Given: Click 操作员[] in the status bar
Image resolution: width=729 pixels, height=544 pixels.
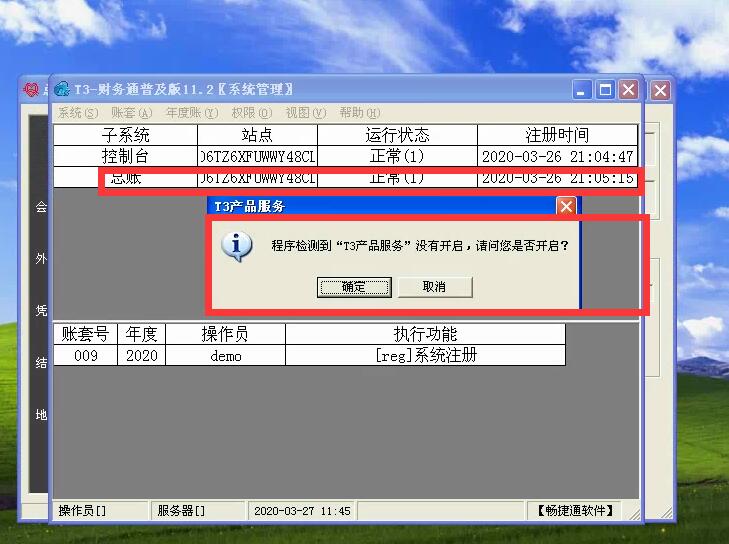Looking at the screenshot, I should pyautogui.click(x=82, y=511).
